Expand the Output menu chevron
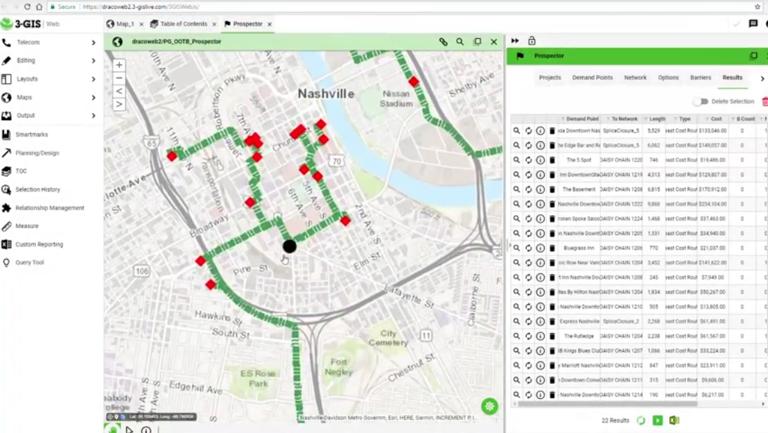Screen dimensions: 768x433 pos(93,116)
